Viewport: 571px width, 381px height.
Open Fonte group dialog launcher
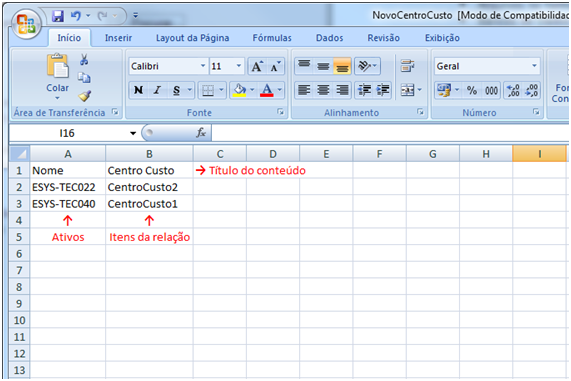[x=280, y=112]
